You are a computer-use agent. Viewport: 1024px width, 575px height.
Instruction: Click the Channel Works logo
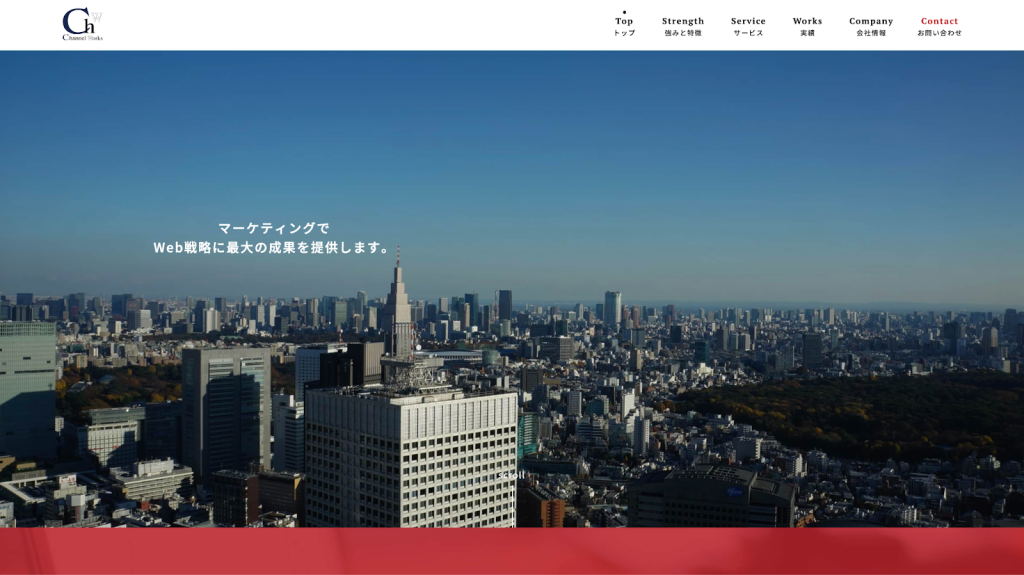[x=82, y=24]
